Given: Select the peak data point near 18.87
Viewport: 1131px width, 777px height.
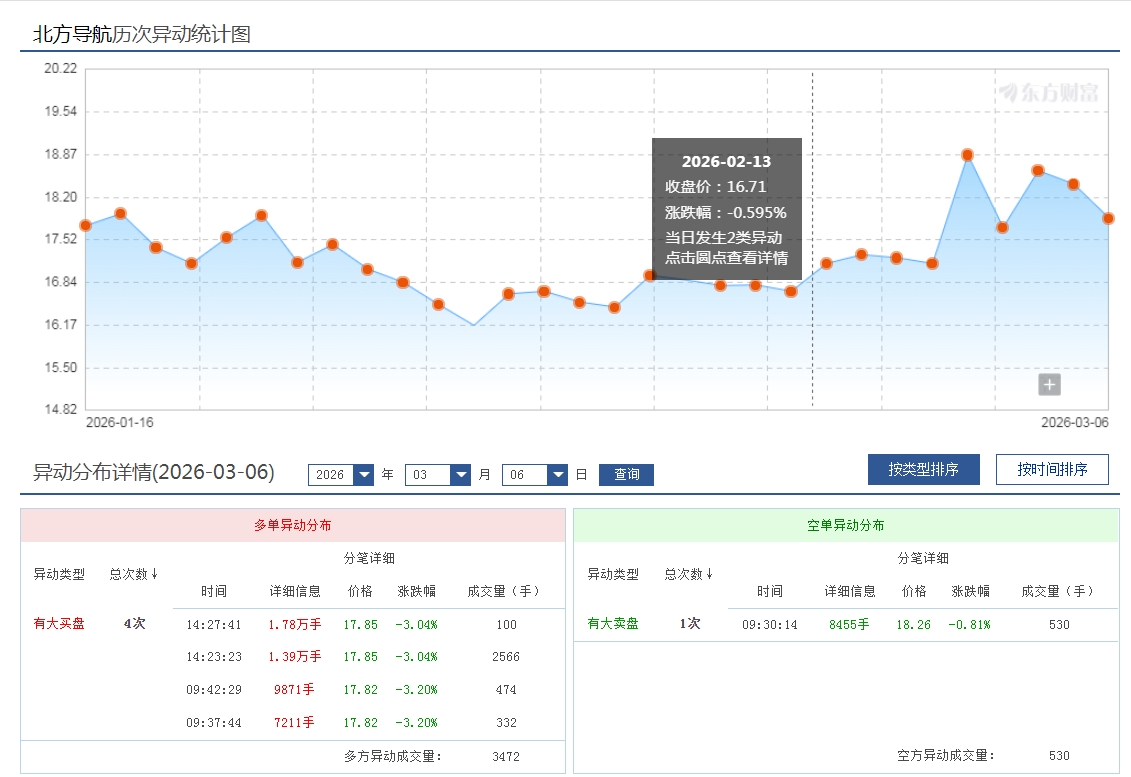Looking at the screenshot, I should tap(967, 155).
